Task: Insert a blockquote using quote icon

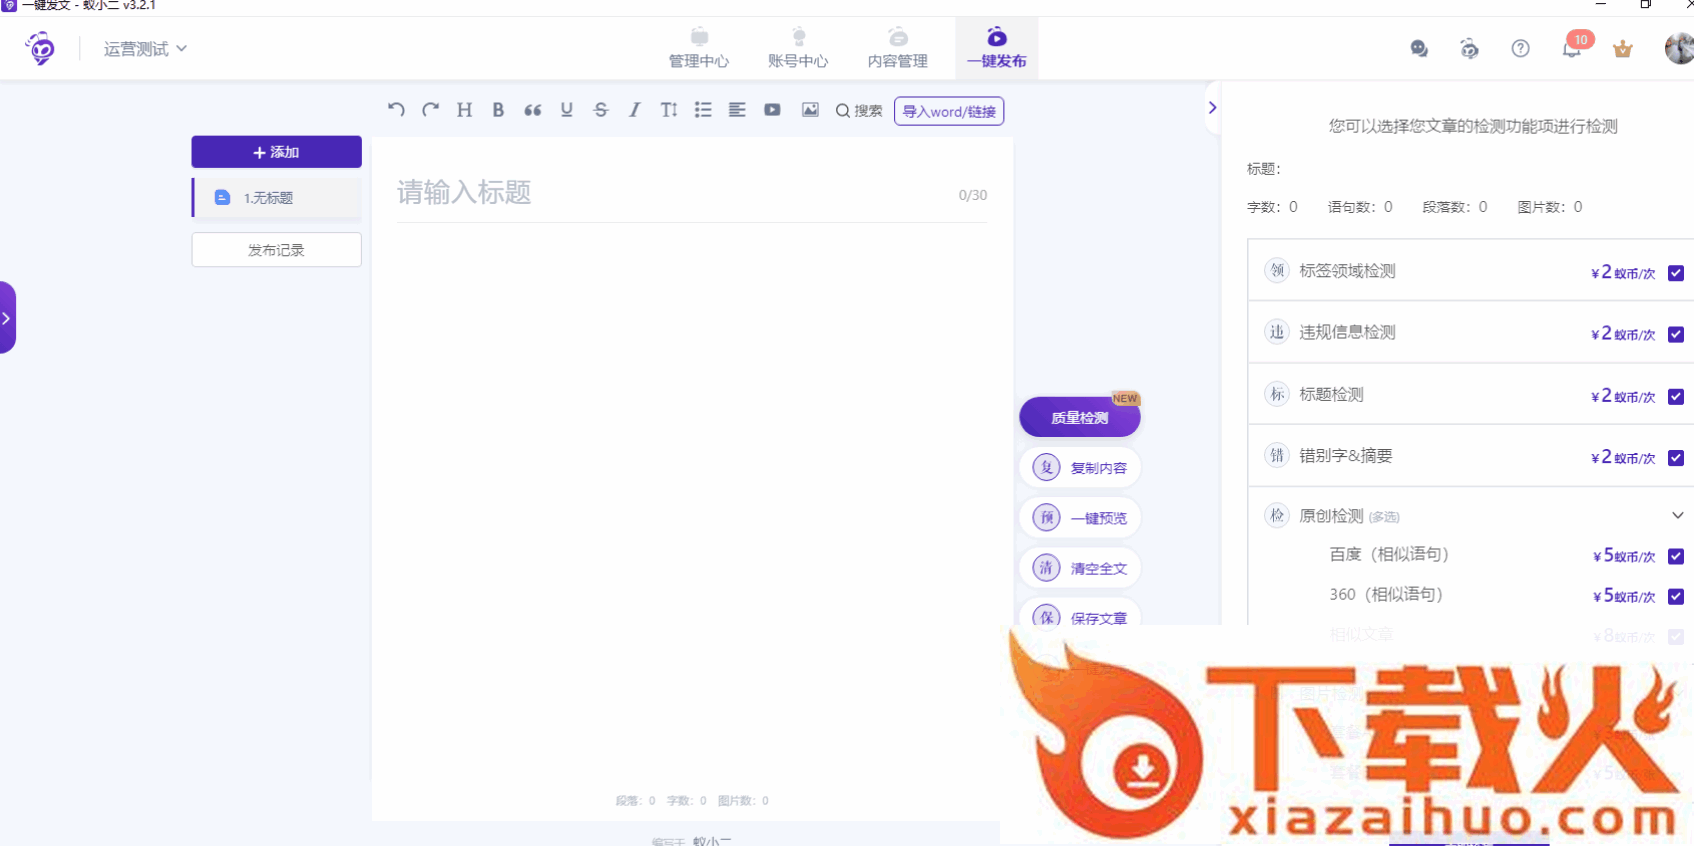Action: pos(532,110)
